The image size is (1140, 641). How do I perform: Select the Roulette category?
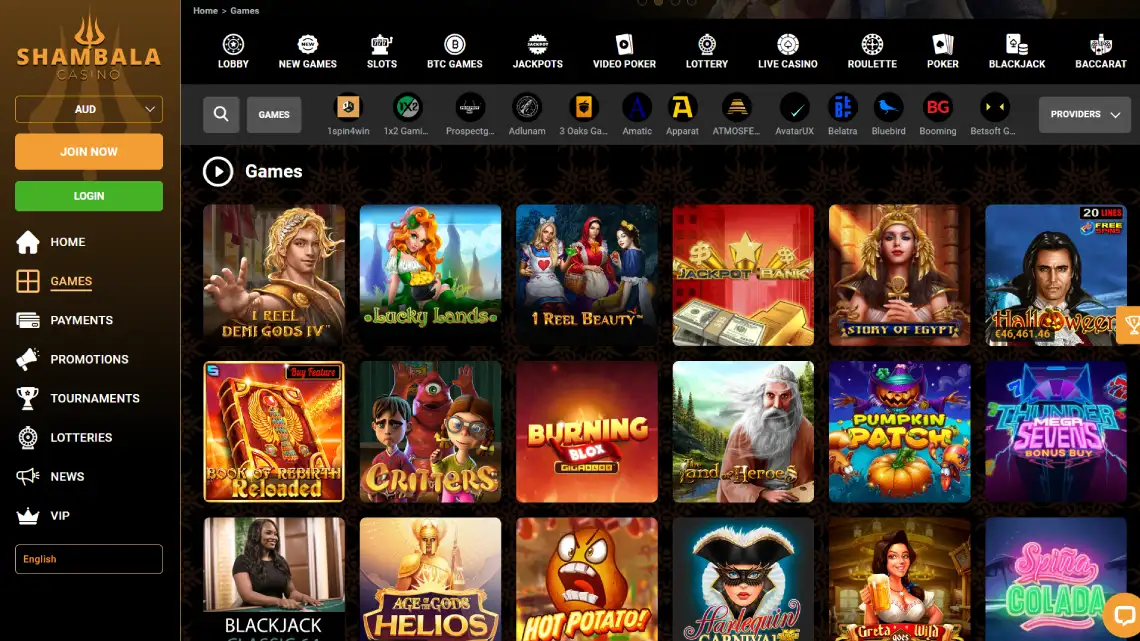click(x=872, y=51)
